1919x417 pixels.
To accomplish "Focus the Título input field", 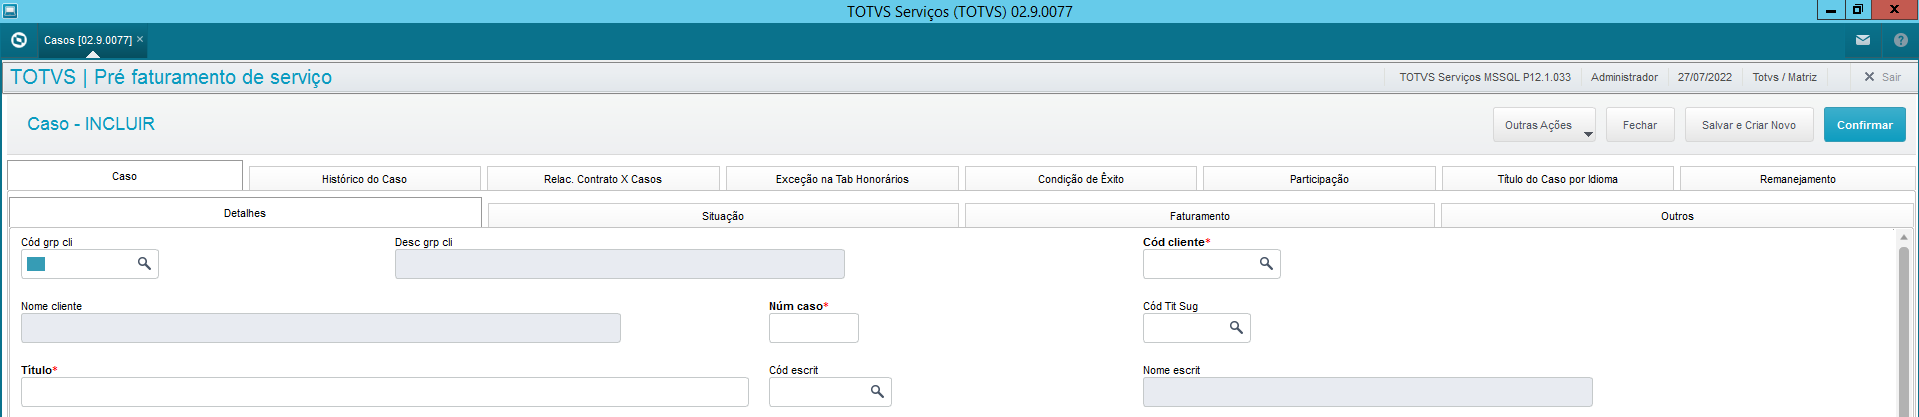I will pos(384,392).
